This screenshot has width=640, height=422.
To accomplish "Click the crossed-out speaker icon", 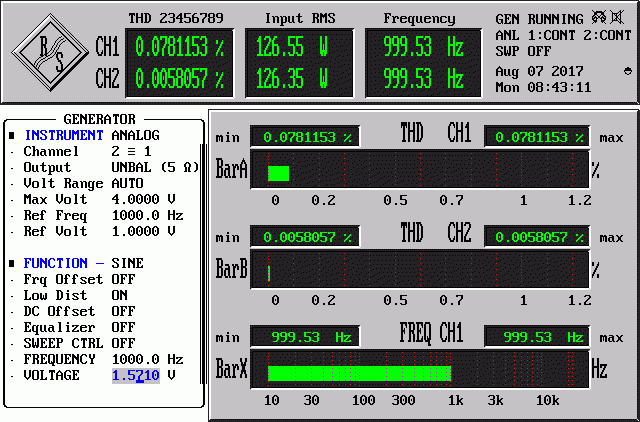I will (617, 18).
